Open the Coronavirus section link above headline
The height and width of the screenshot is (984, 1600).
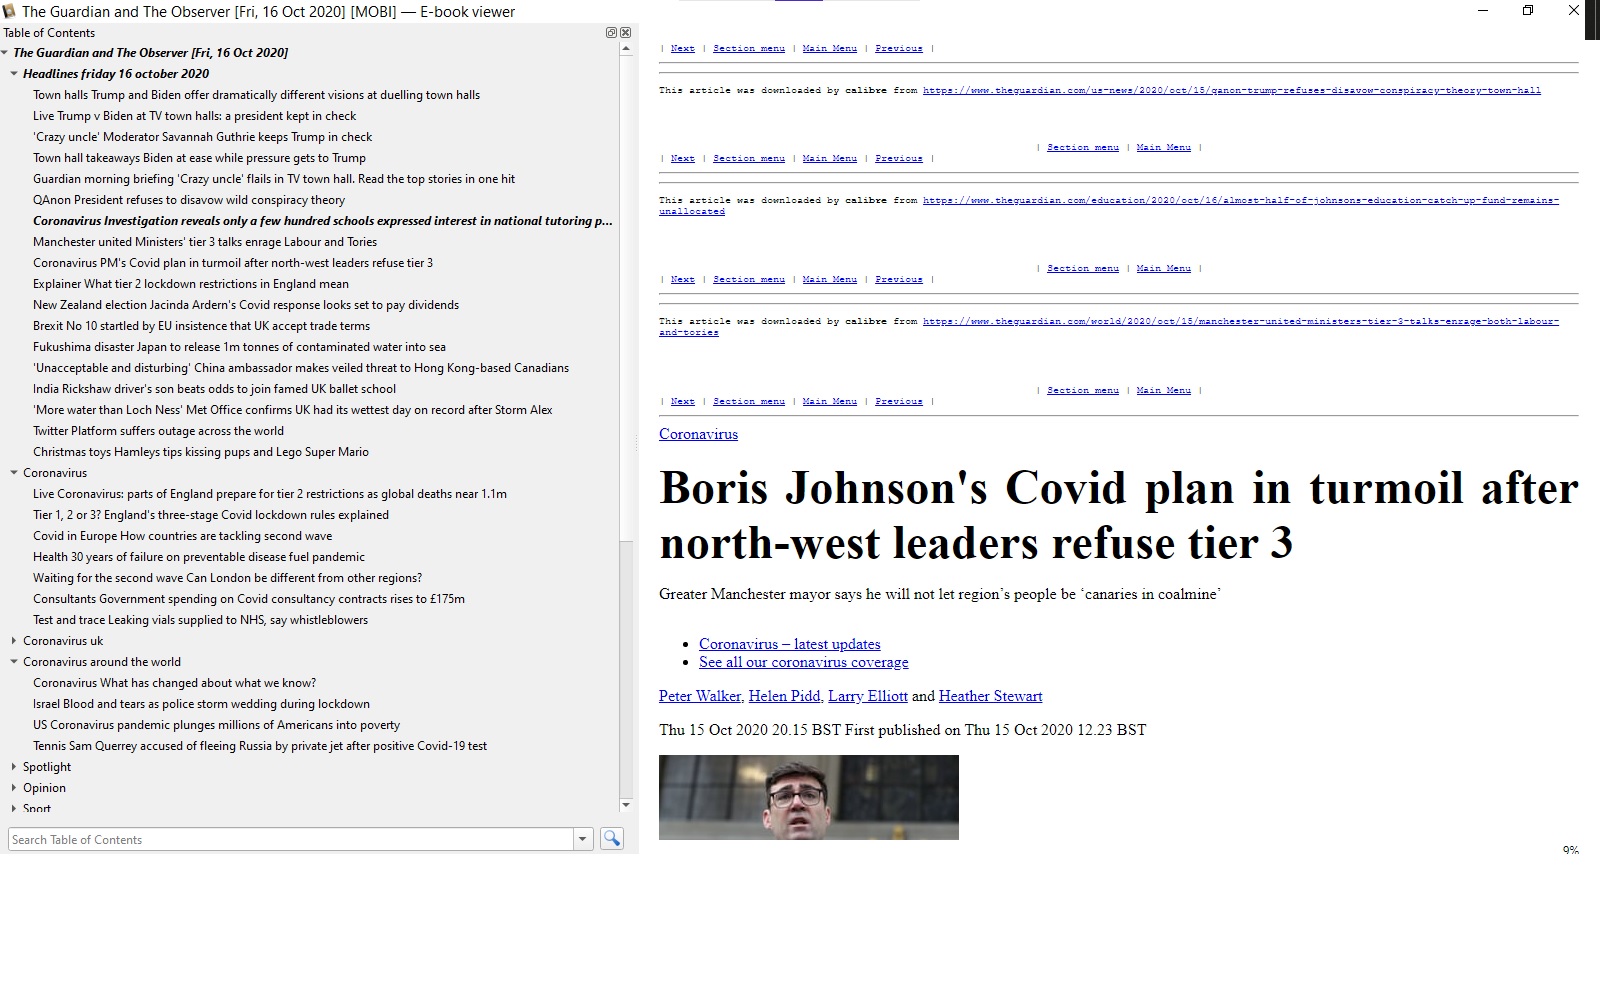(x=698, y=434)
